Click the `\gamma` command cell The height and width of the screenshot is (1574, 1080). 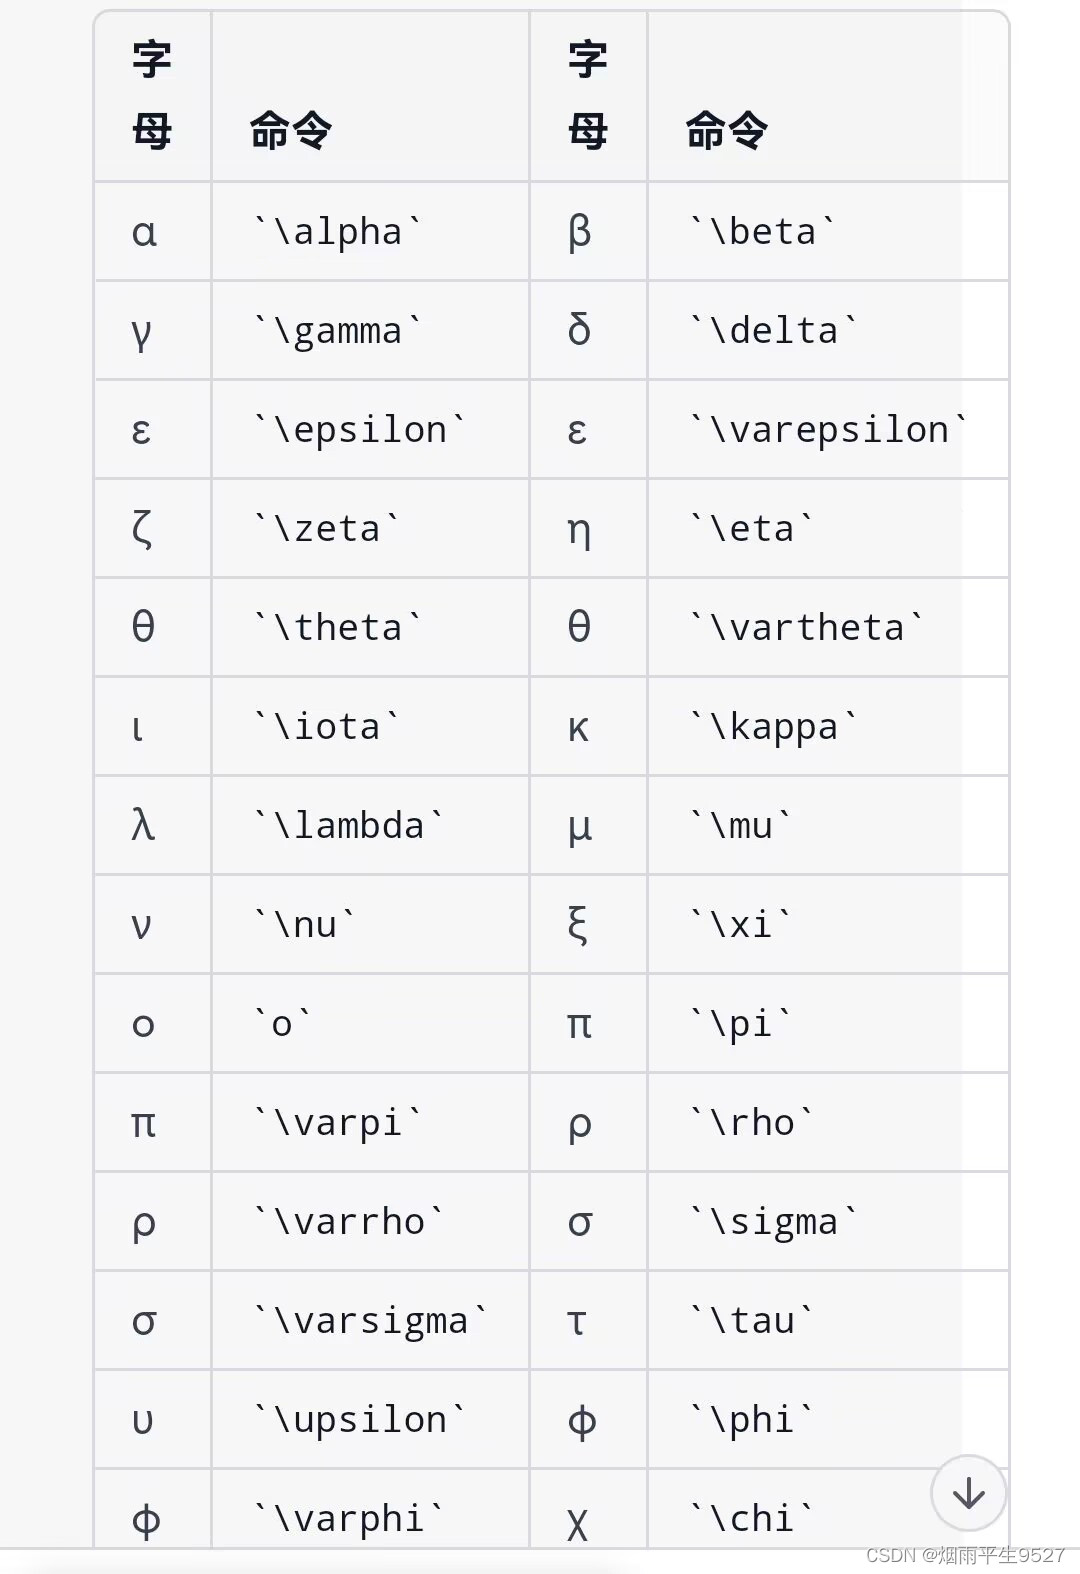click(x=338, y=331)
